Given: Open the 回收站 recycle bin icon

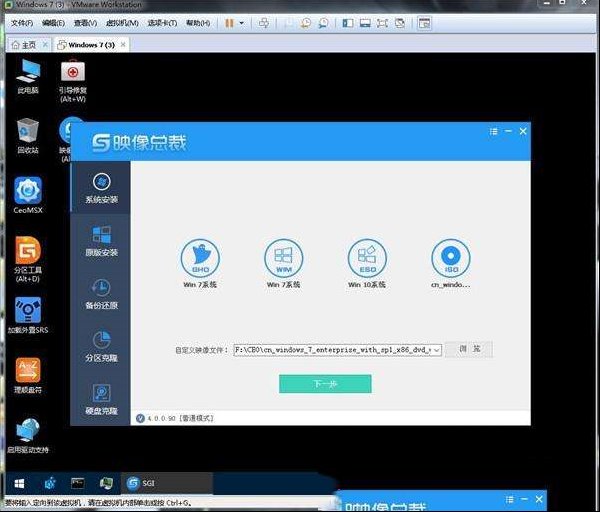Looking at the screenshot, I should [x=28, y=136].
